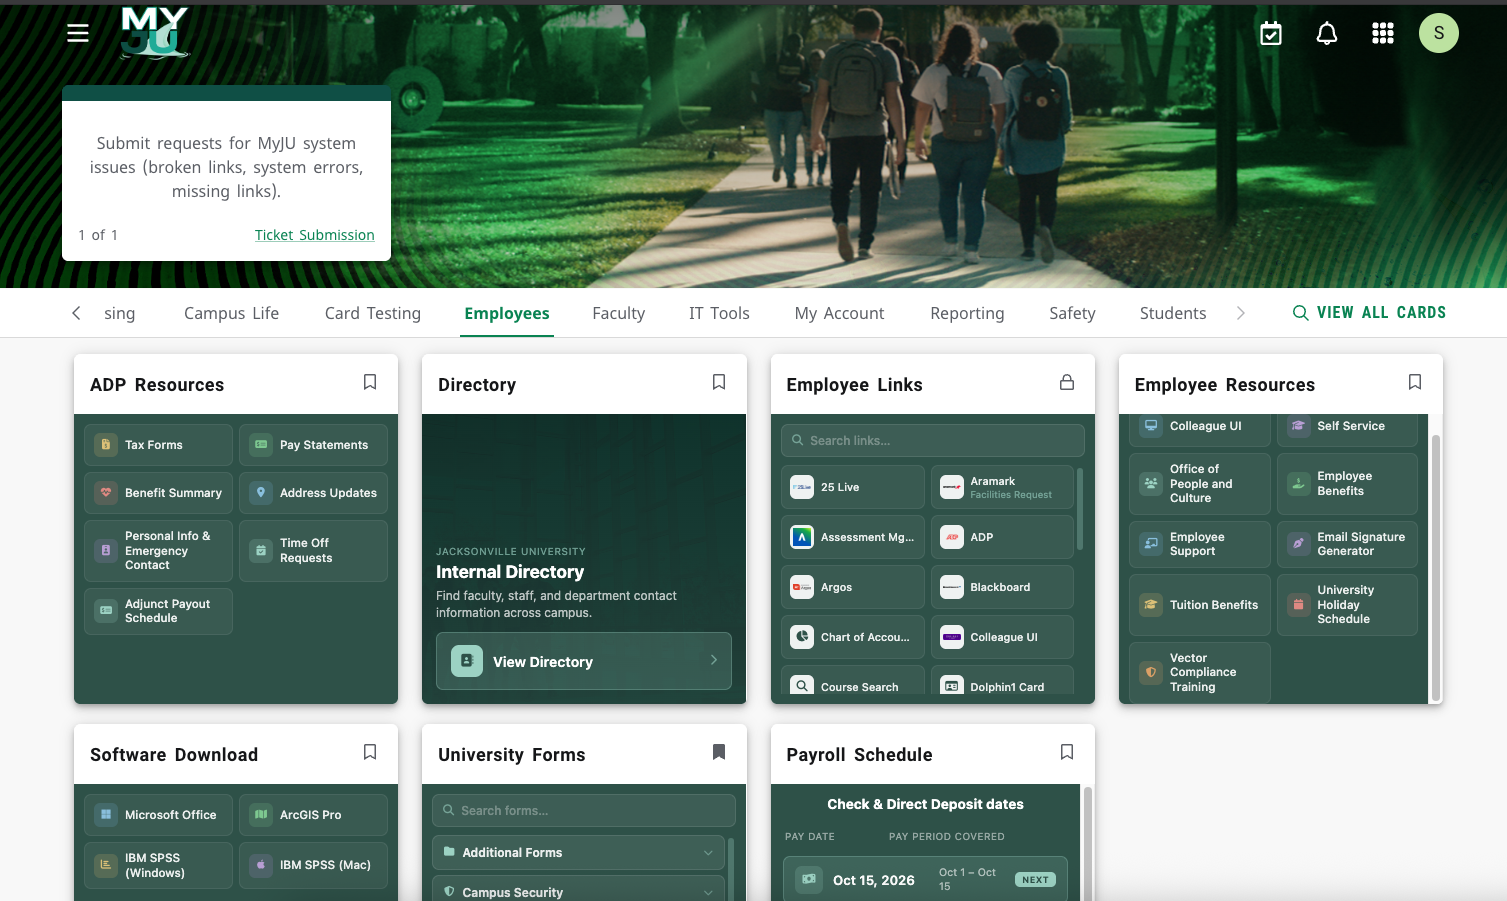Open the Tuition Benefits tile
Image resolution: width=1507 pixels, height=901 pixels.
[1200, 605]
